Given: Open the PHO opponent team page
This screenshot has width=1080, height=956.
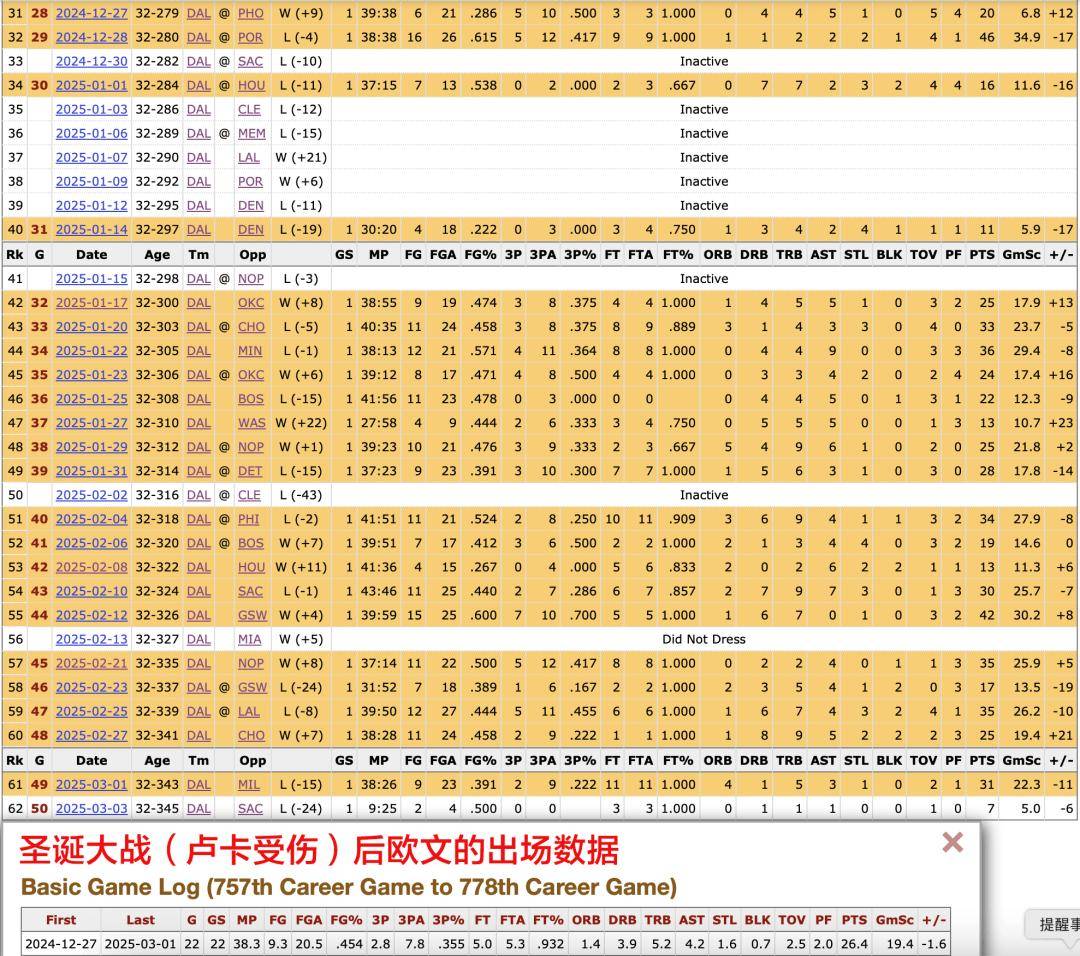Looking at the screenshot, I should point(250,13).
